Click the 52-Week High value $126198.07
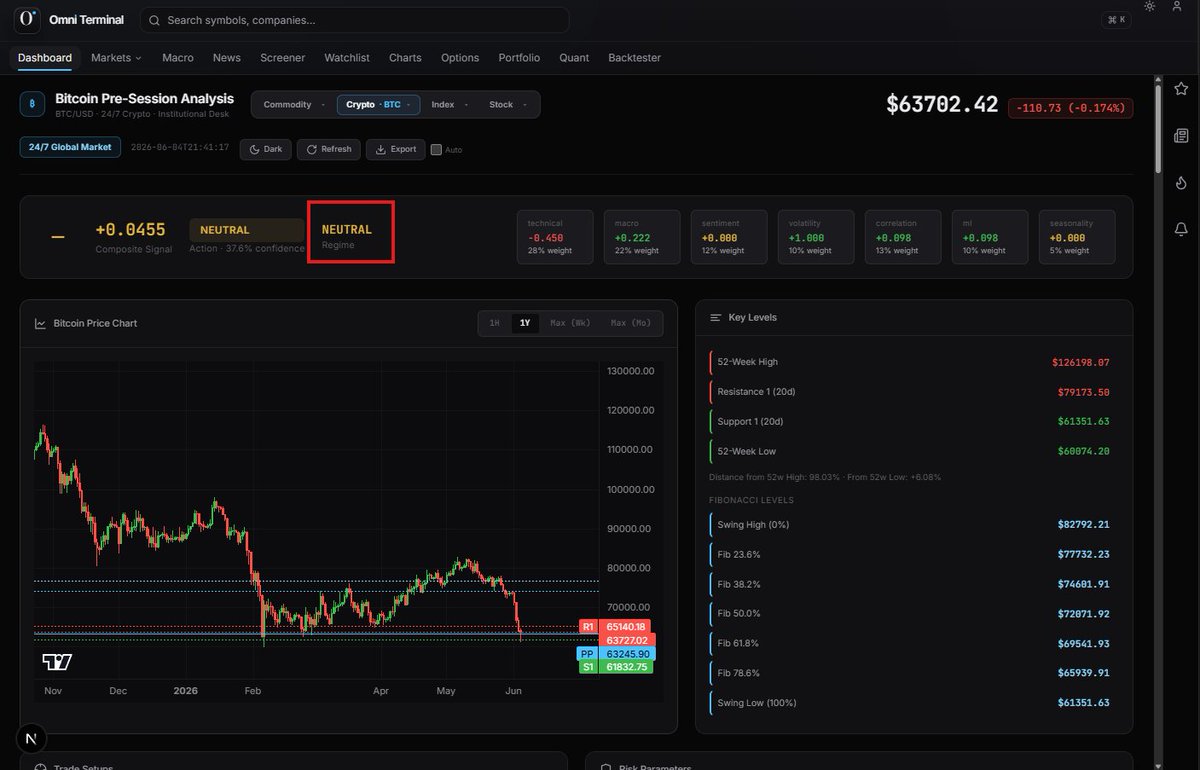The image size is (1200, 770). coord(1080,362)
